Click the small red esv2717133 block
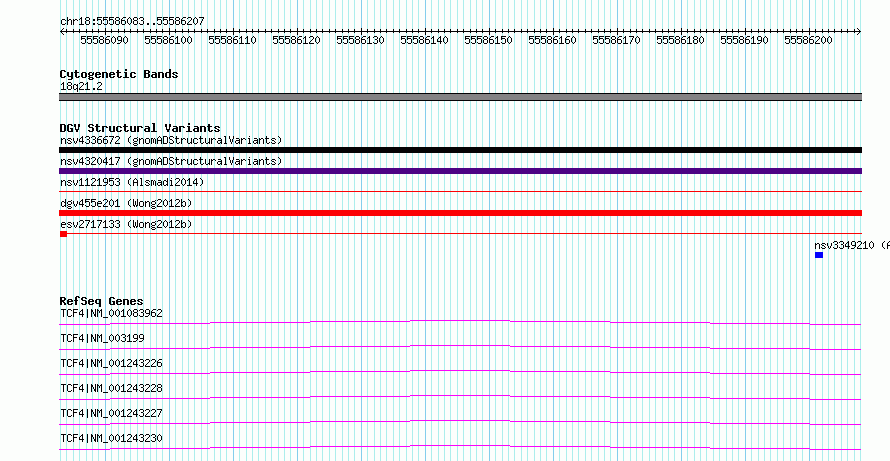Viewport: 890px width, 461px height. (64, 234)
